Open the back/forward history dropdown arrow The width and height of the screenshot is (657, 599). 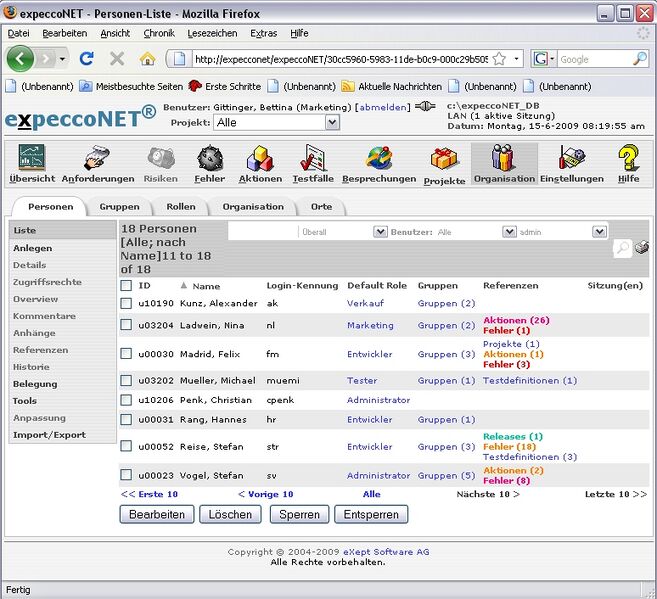(62, 59)
